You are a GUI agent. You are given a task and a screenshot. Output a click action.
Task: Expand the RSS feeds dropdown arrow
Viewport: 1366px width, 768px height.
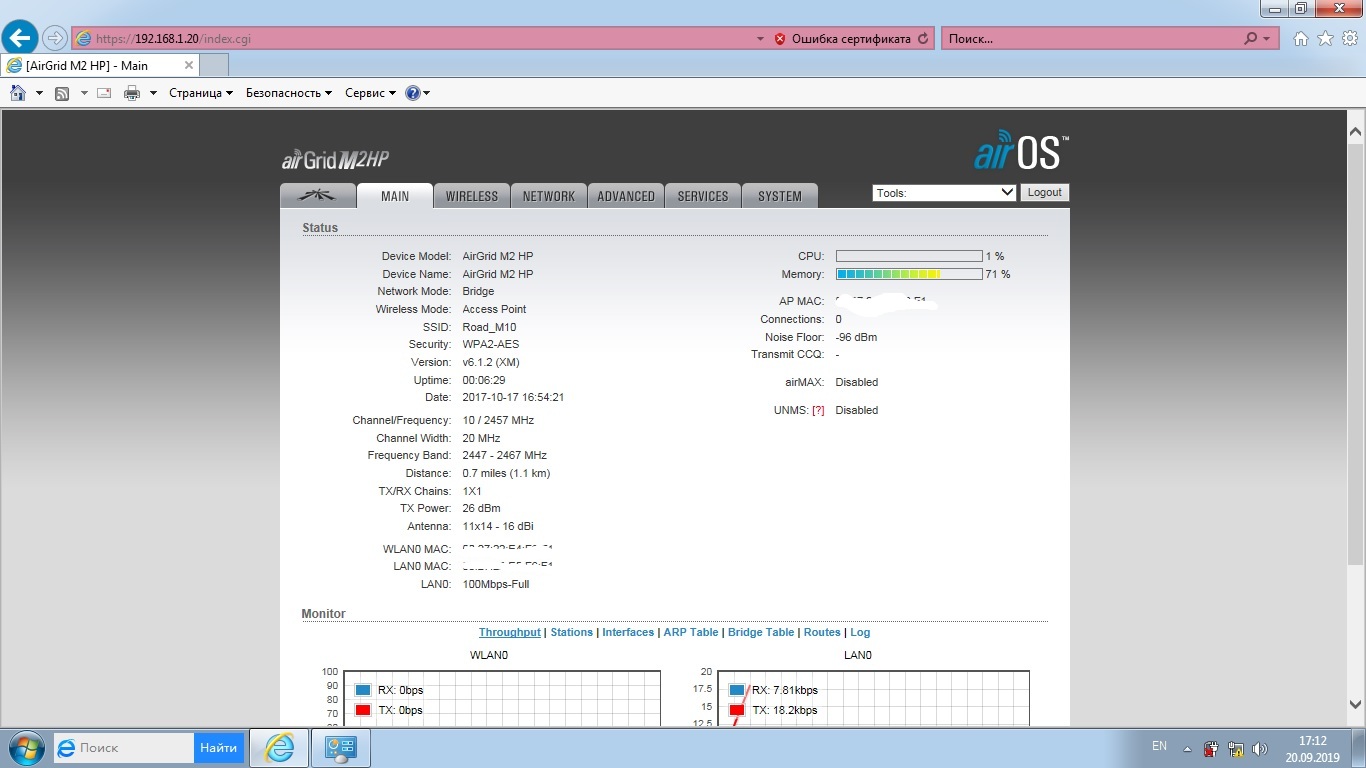click(x=84, y=93)
